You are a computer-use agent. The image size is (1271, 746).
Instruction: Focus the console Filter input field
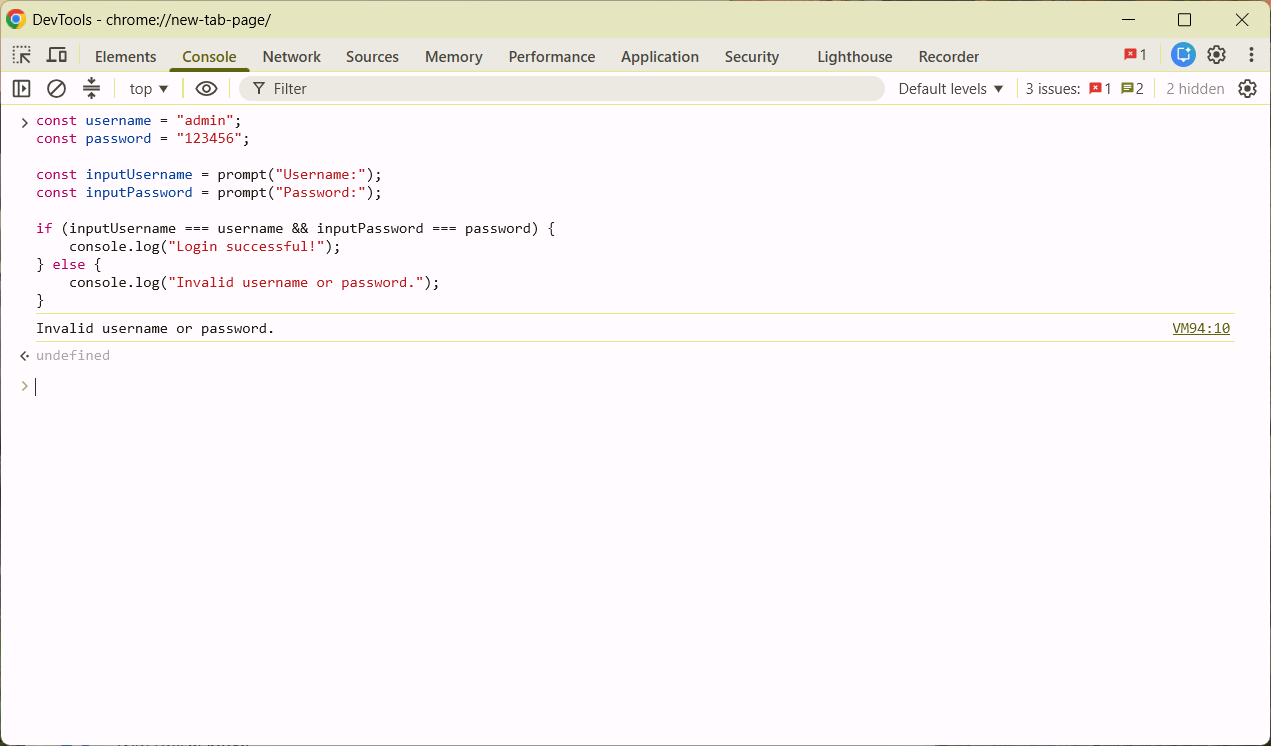[x=562, y=89]
